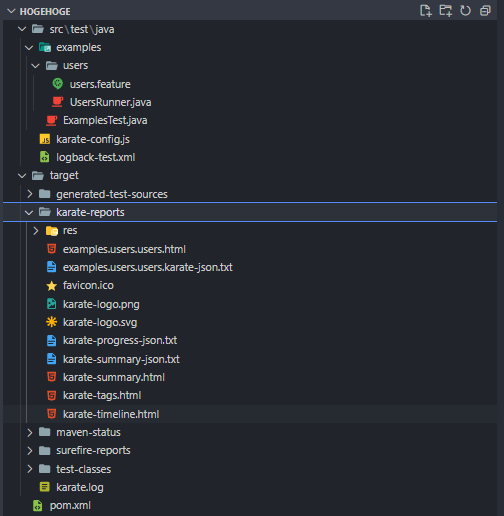Click the HTML5 icon beside examples.users.users.html
This screenshot has height=516, width=504.
[x=51, y=249]
